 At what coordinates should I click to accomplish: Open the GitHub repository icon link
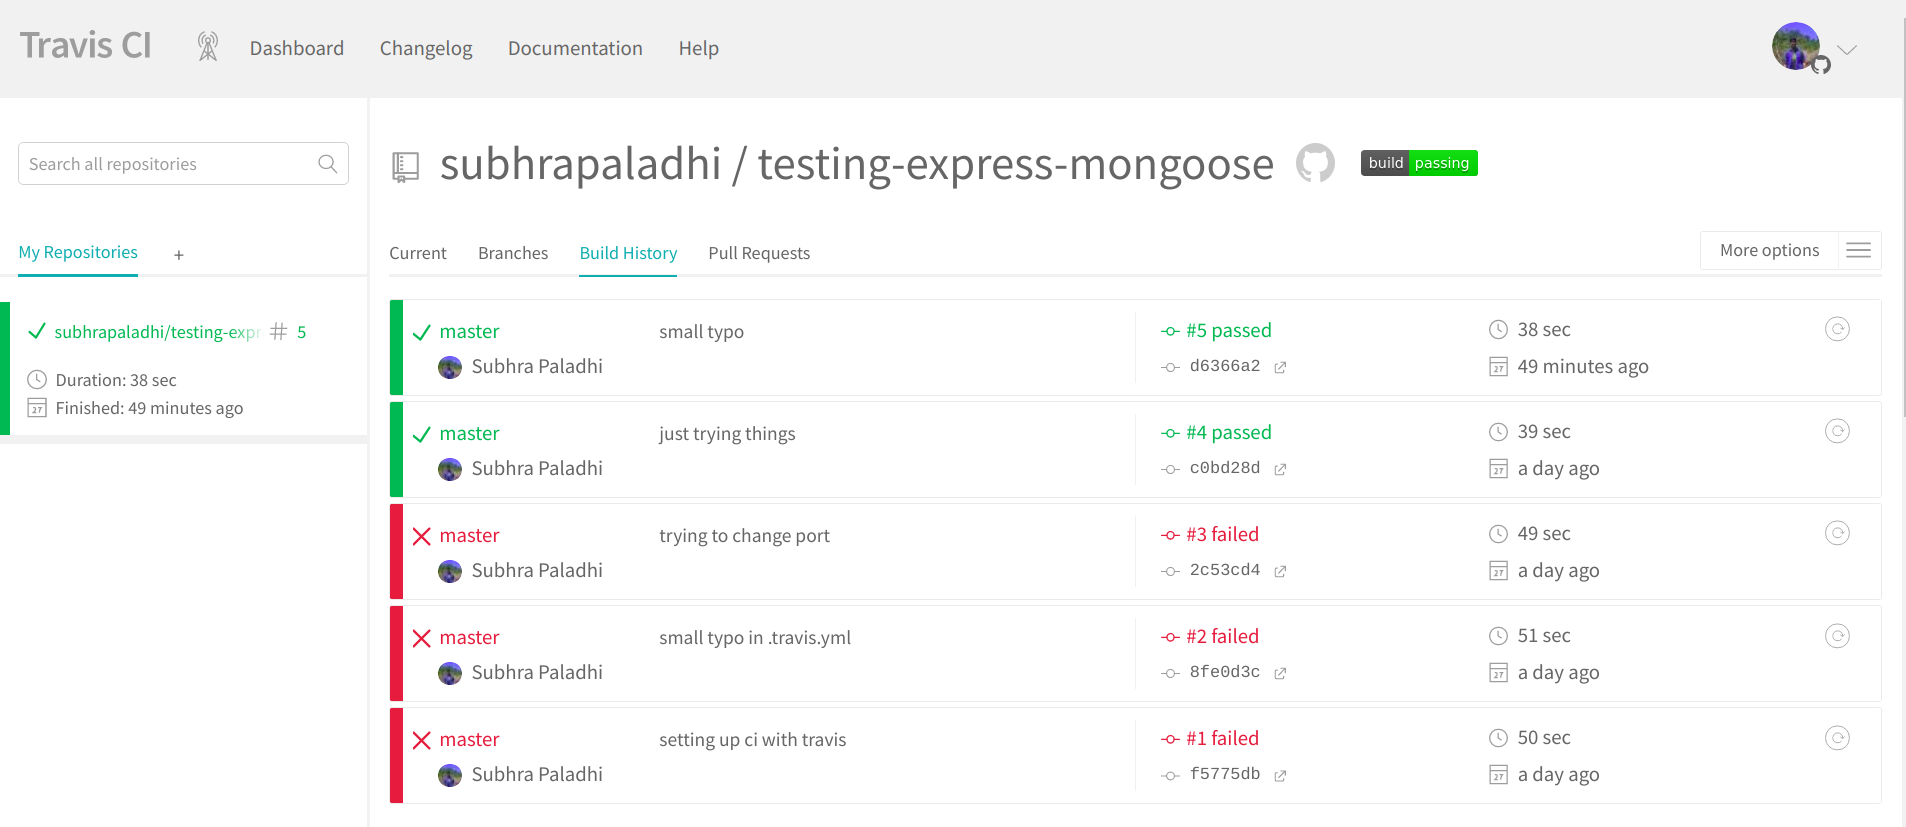[x=1315, y=163]
